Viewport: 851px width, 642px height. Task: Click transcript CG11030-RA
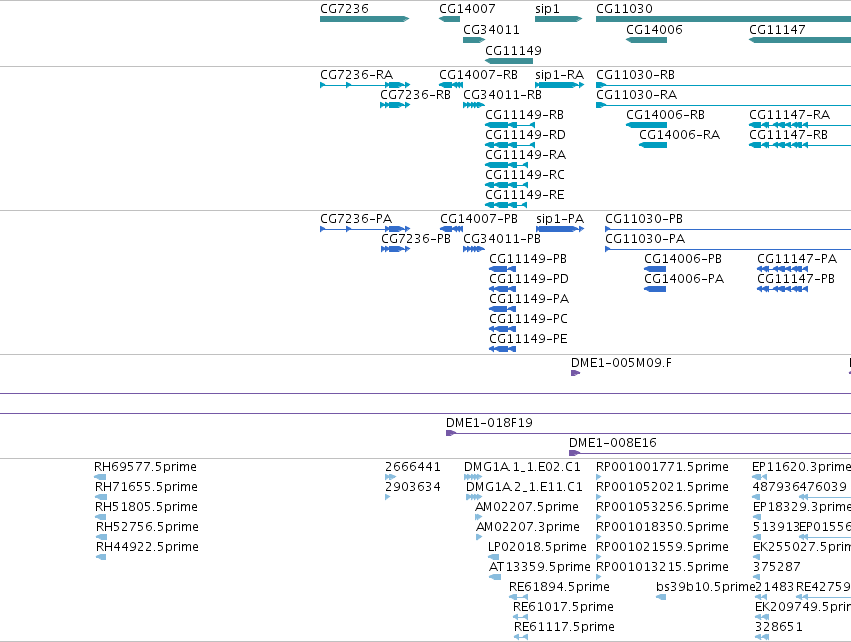point(723,105)
